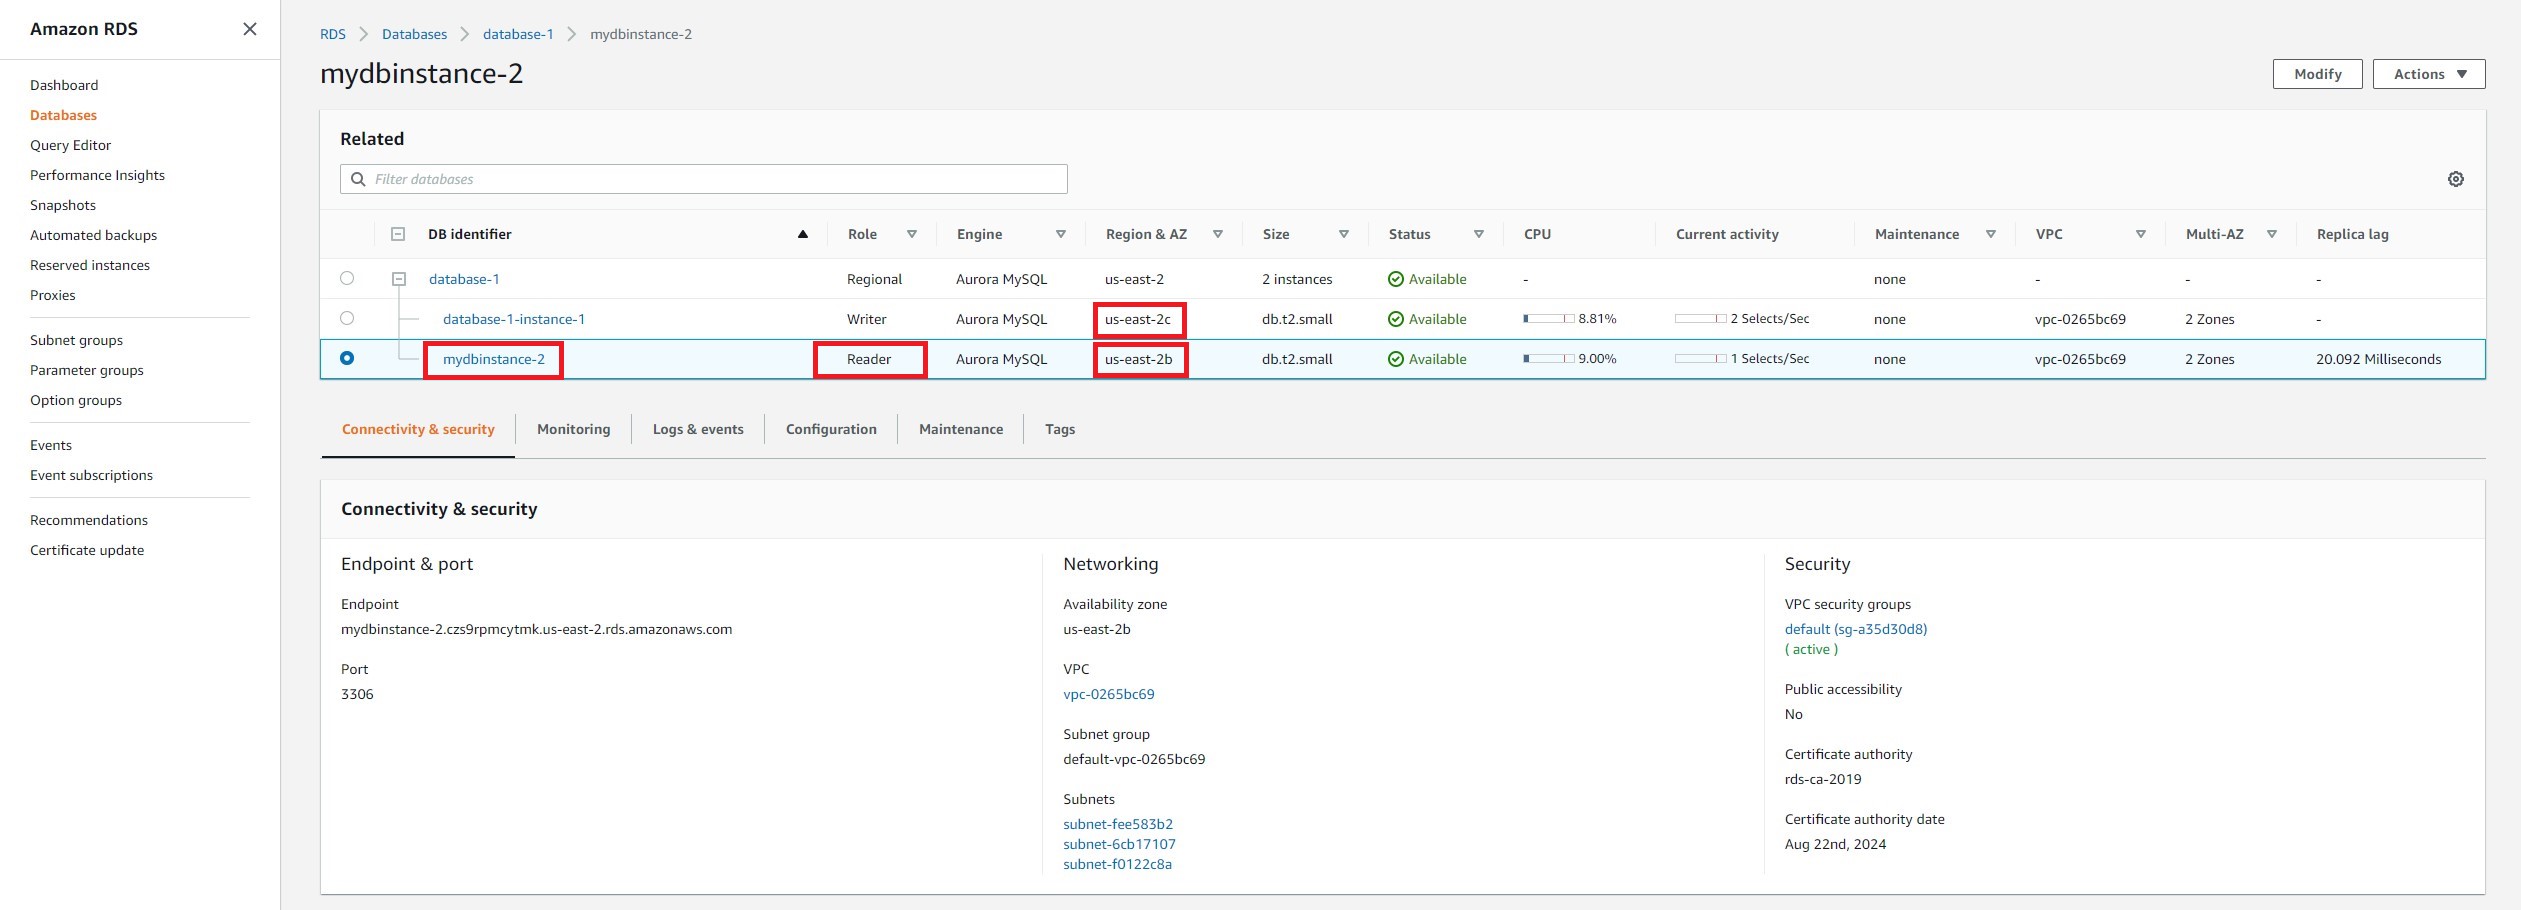The width and height of the screenshot is (2521, 910).
Task: Close the Amazon RDS navigation panel
Action: click(250, 29)
